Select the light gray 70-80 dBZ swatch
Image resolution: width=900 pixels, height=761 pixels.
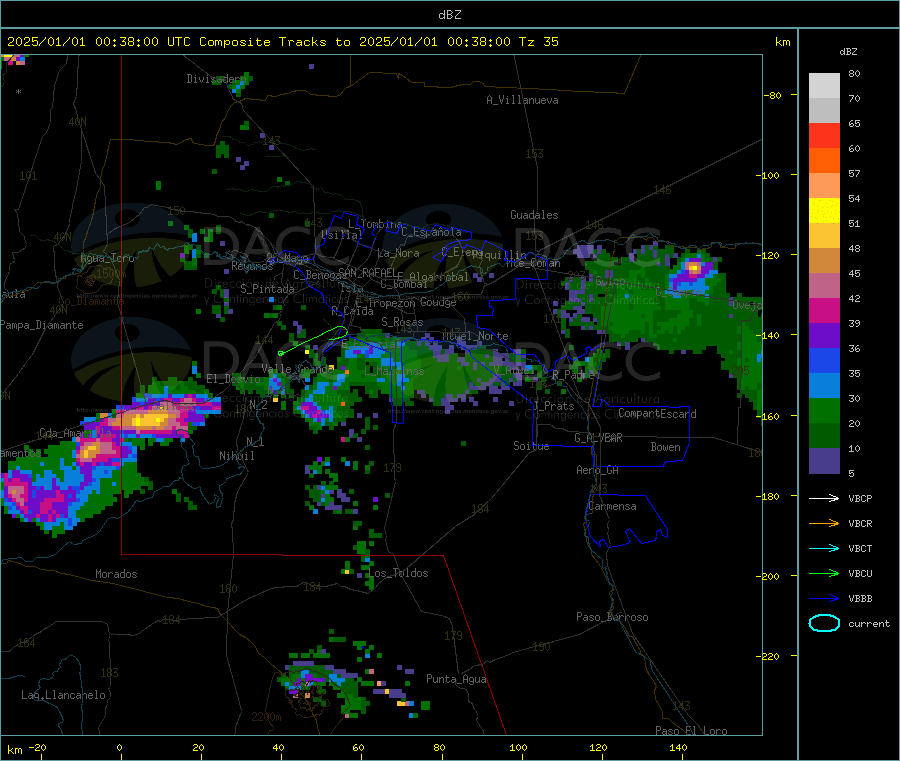tap(824, 86)
